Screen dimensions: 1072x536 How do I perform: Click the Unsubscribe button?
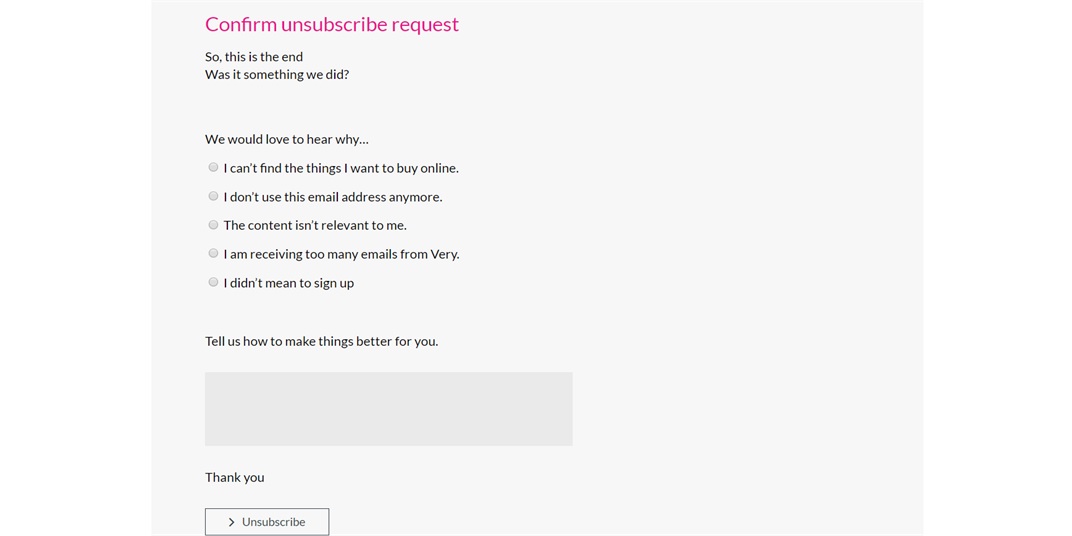click(267, 522)
